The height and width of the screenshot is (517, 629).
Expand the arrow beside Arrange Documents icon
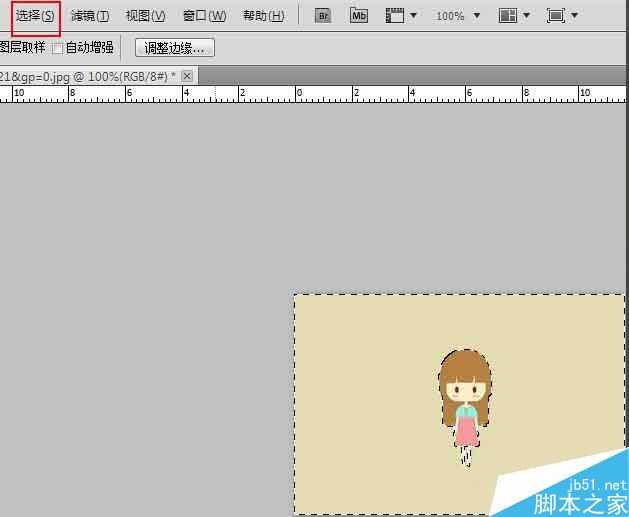click(527, 16)
